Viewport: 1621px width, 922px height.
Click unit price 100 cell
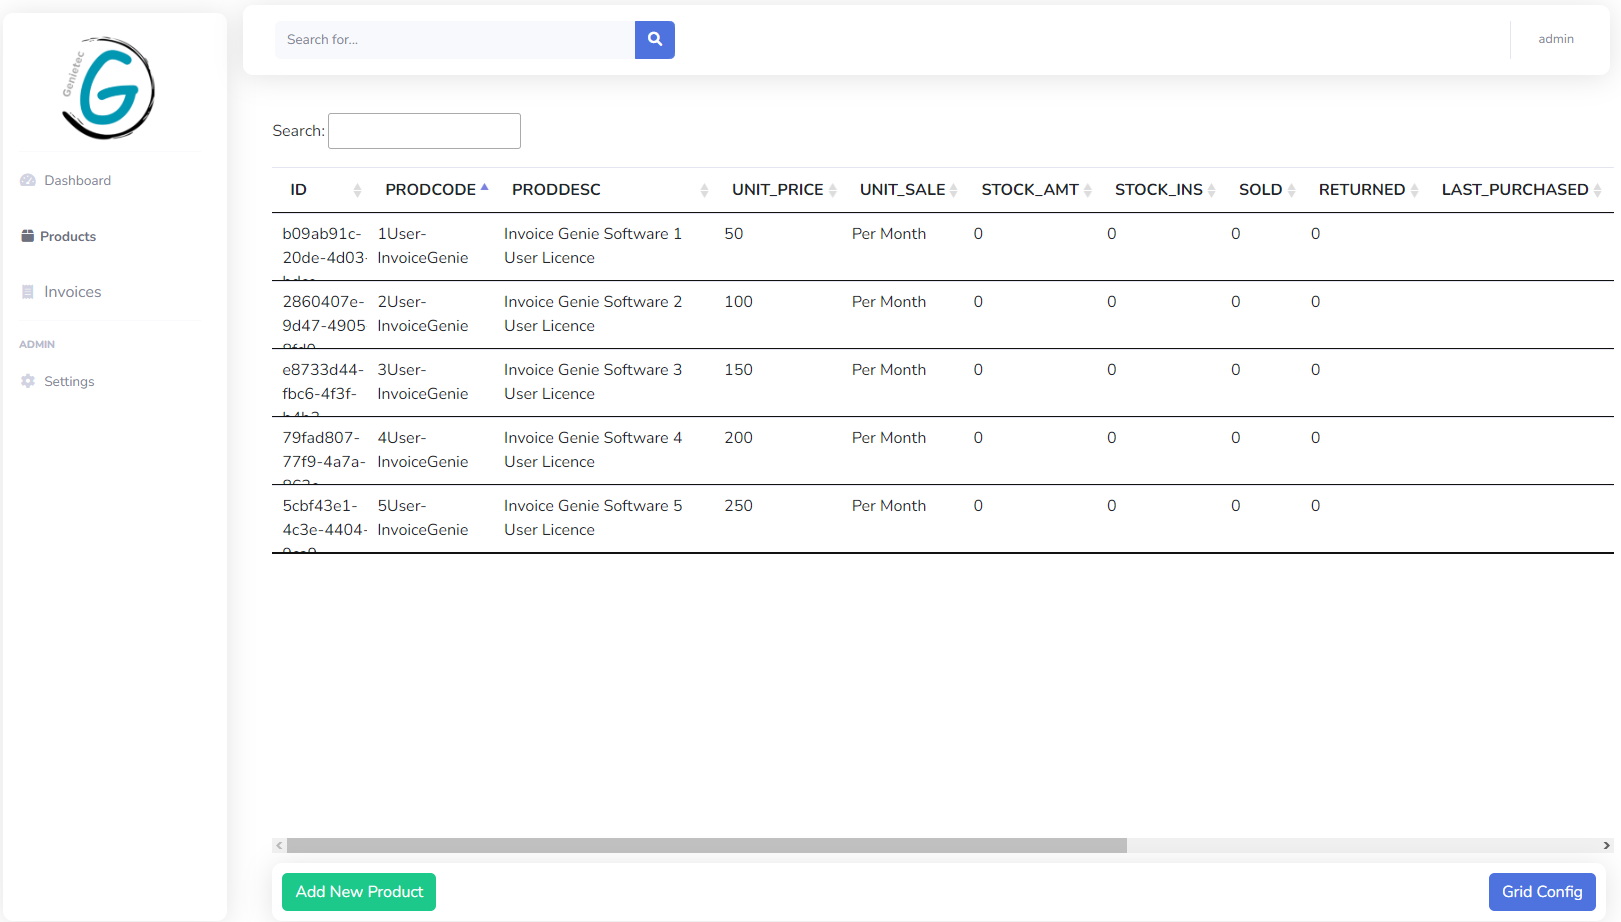(x=739, y=302)
